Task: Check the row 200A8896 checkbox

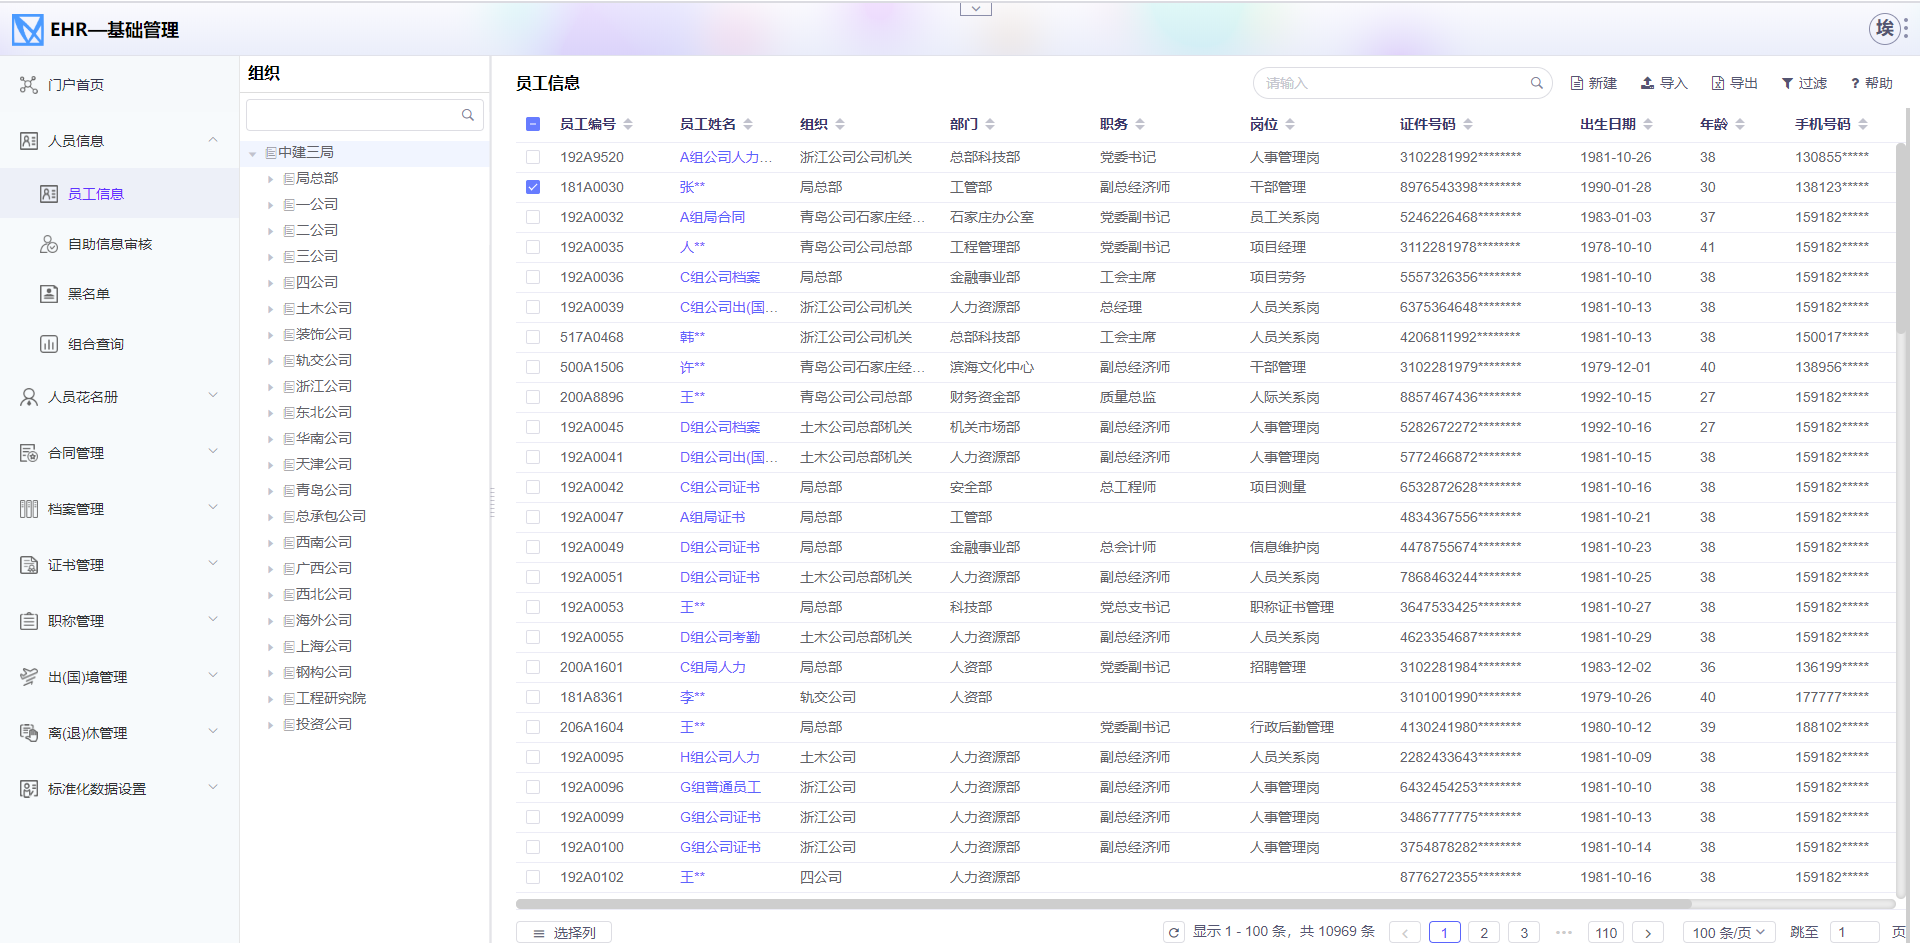Action: tap(533, 397)
